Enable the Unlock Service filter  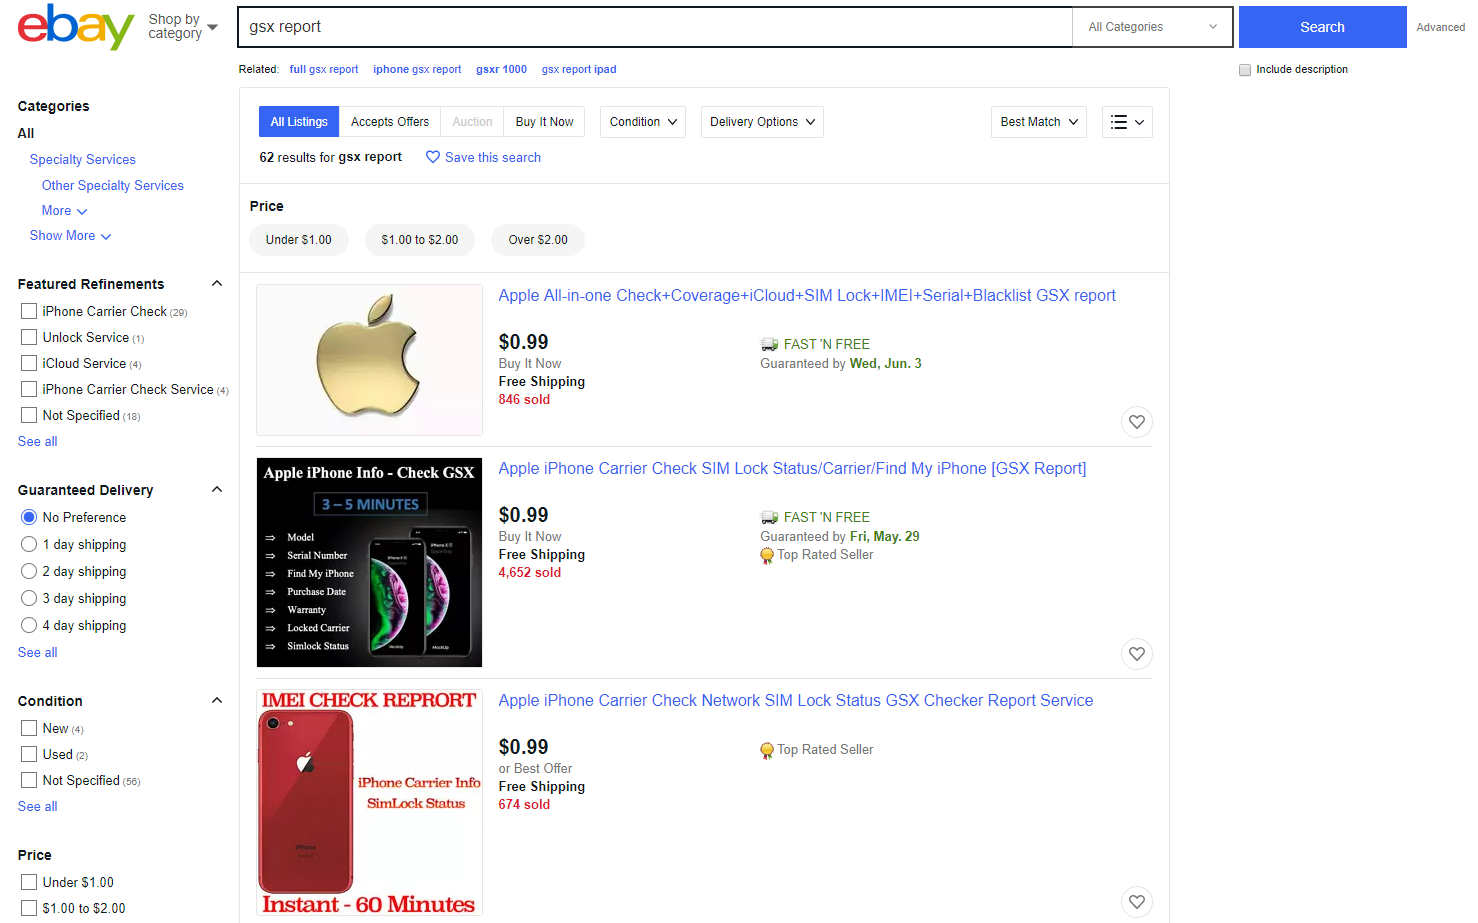(29, 337)
